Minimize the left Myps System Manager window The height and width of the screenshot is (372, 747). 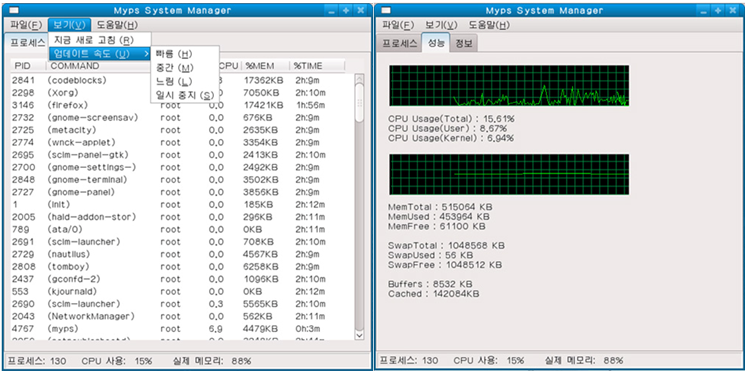tap(333, 10)
